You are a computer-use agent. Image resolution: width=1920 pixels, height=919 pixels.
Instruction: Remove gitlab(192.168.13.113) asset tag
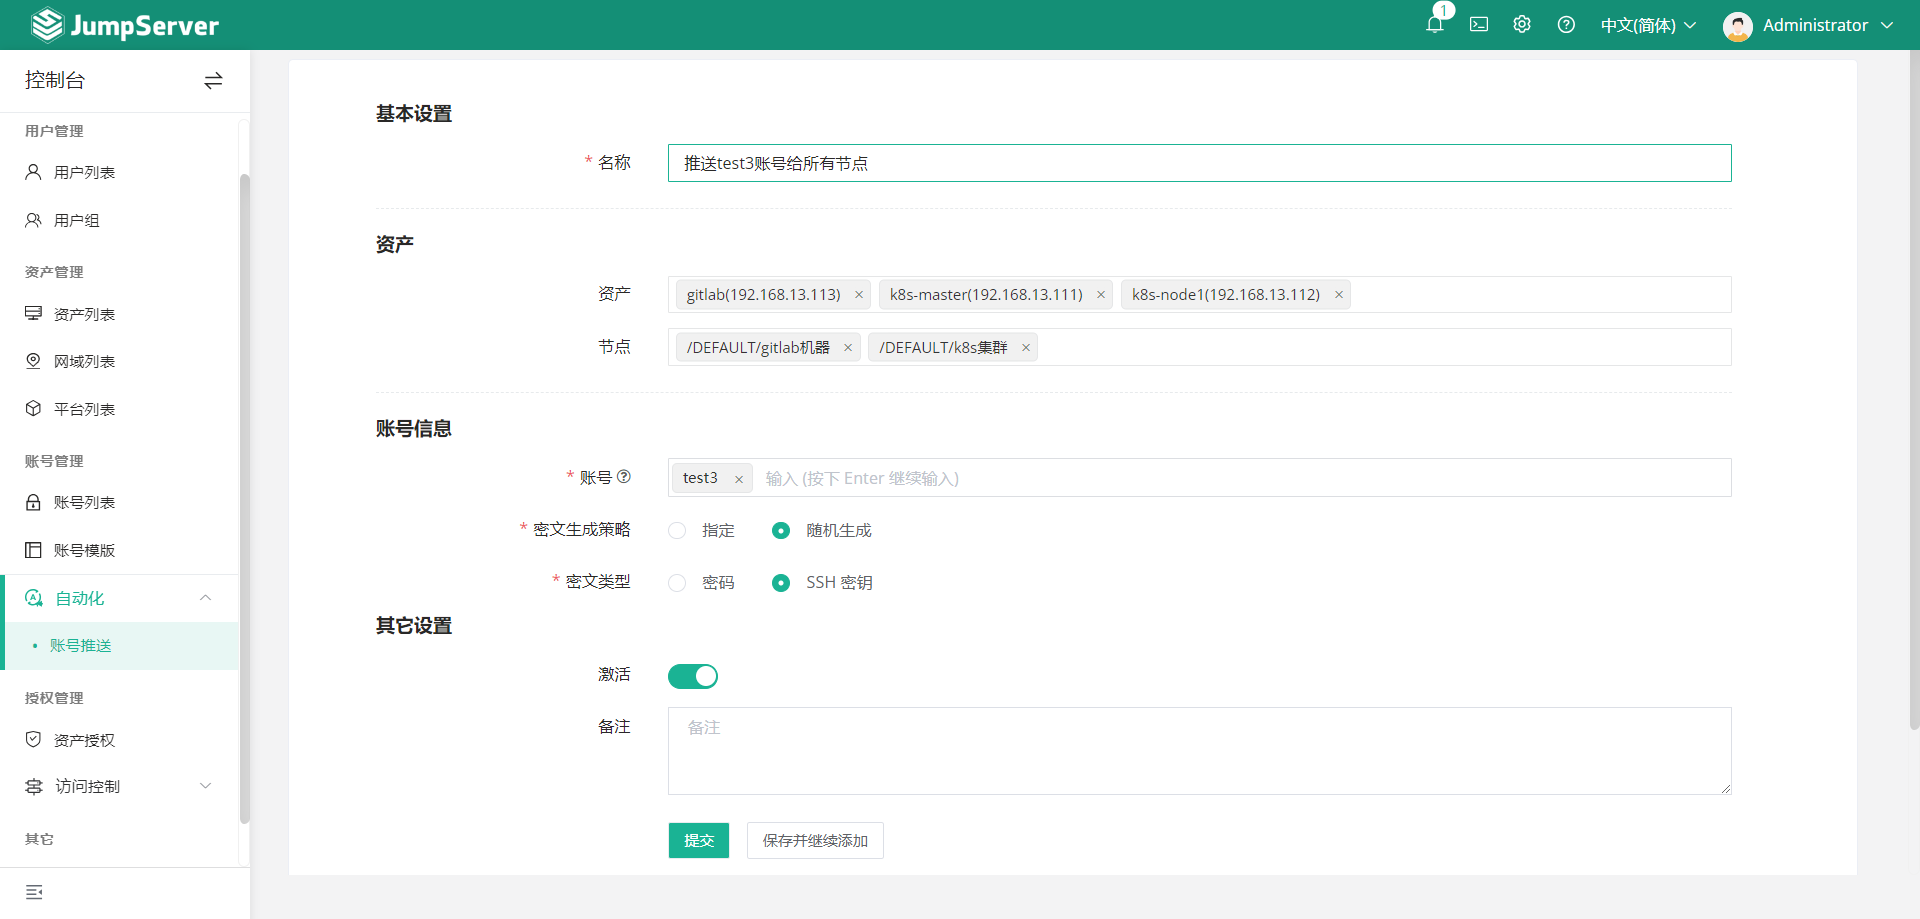[858, 295]
